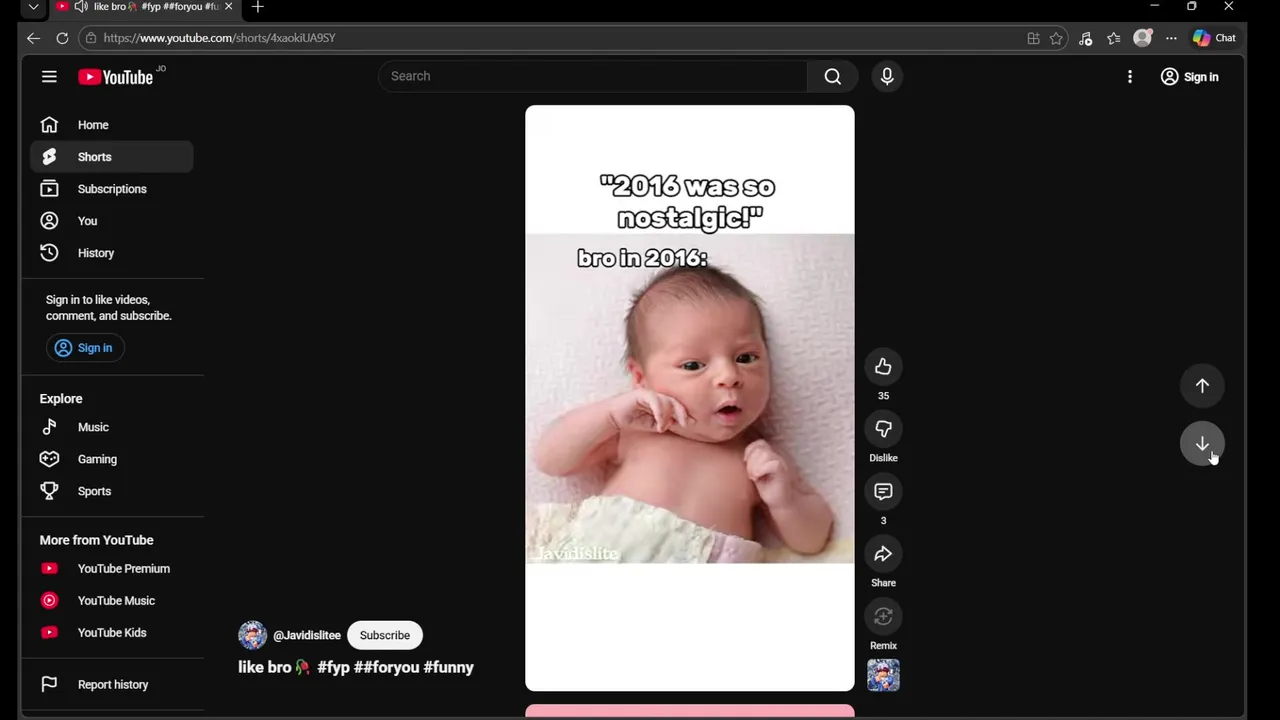Select Shorts in the sidebar
Image resolution: width=1280 pixels, height=720 pixels.
pyautogui.click(x=111, y=157)
